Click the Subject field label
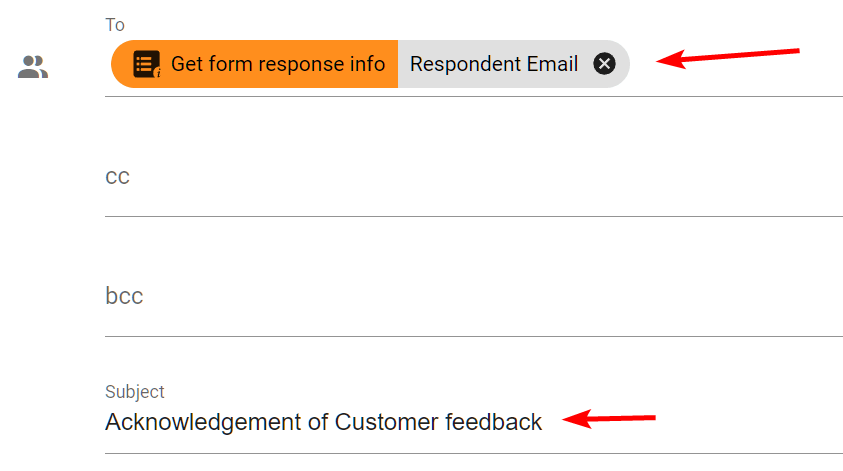Image resolution: width=843 pixels, height=471 pixels. [x=134, y=392]
